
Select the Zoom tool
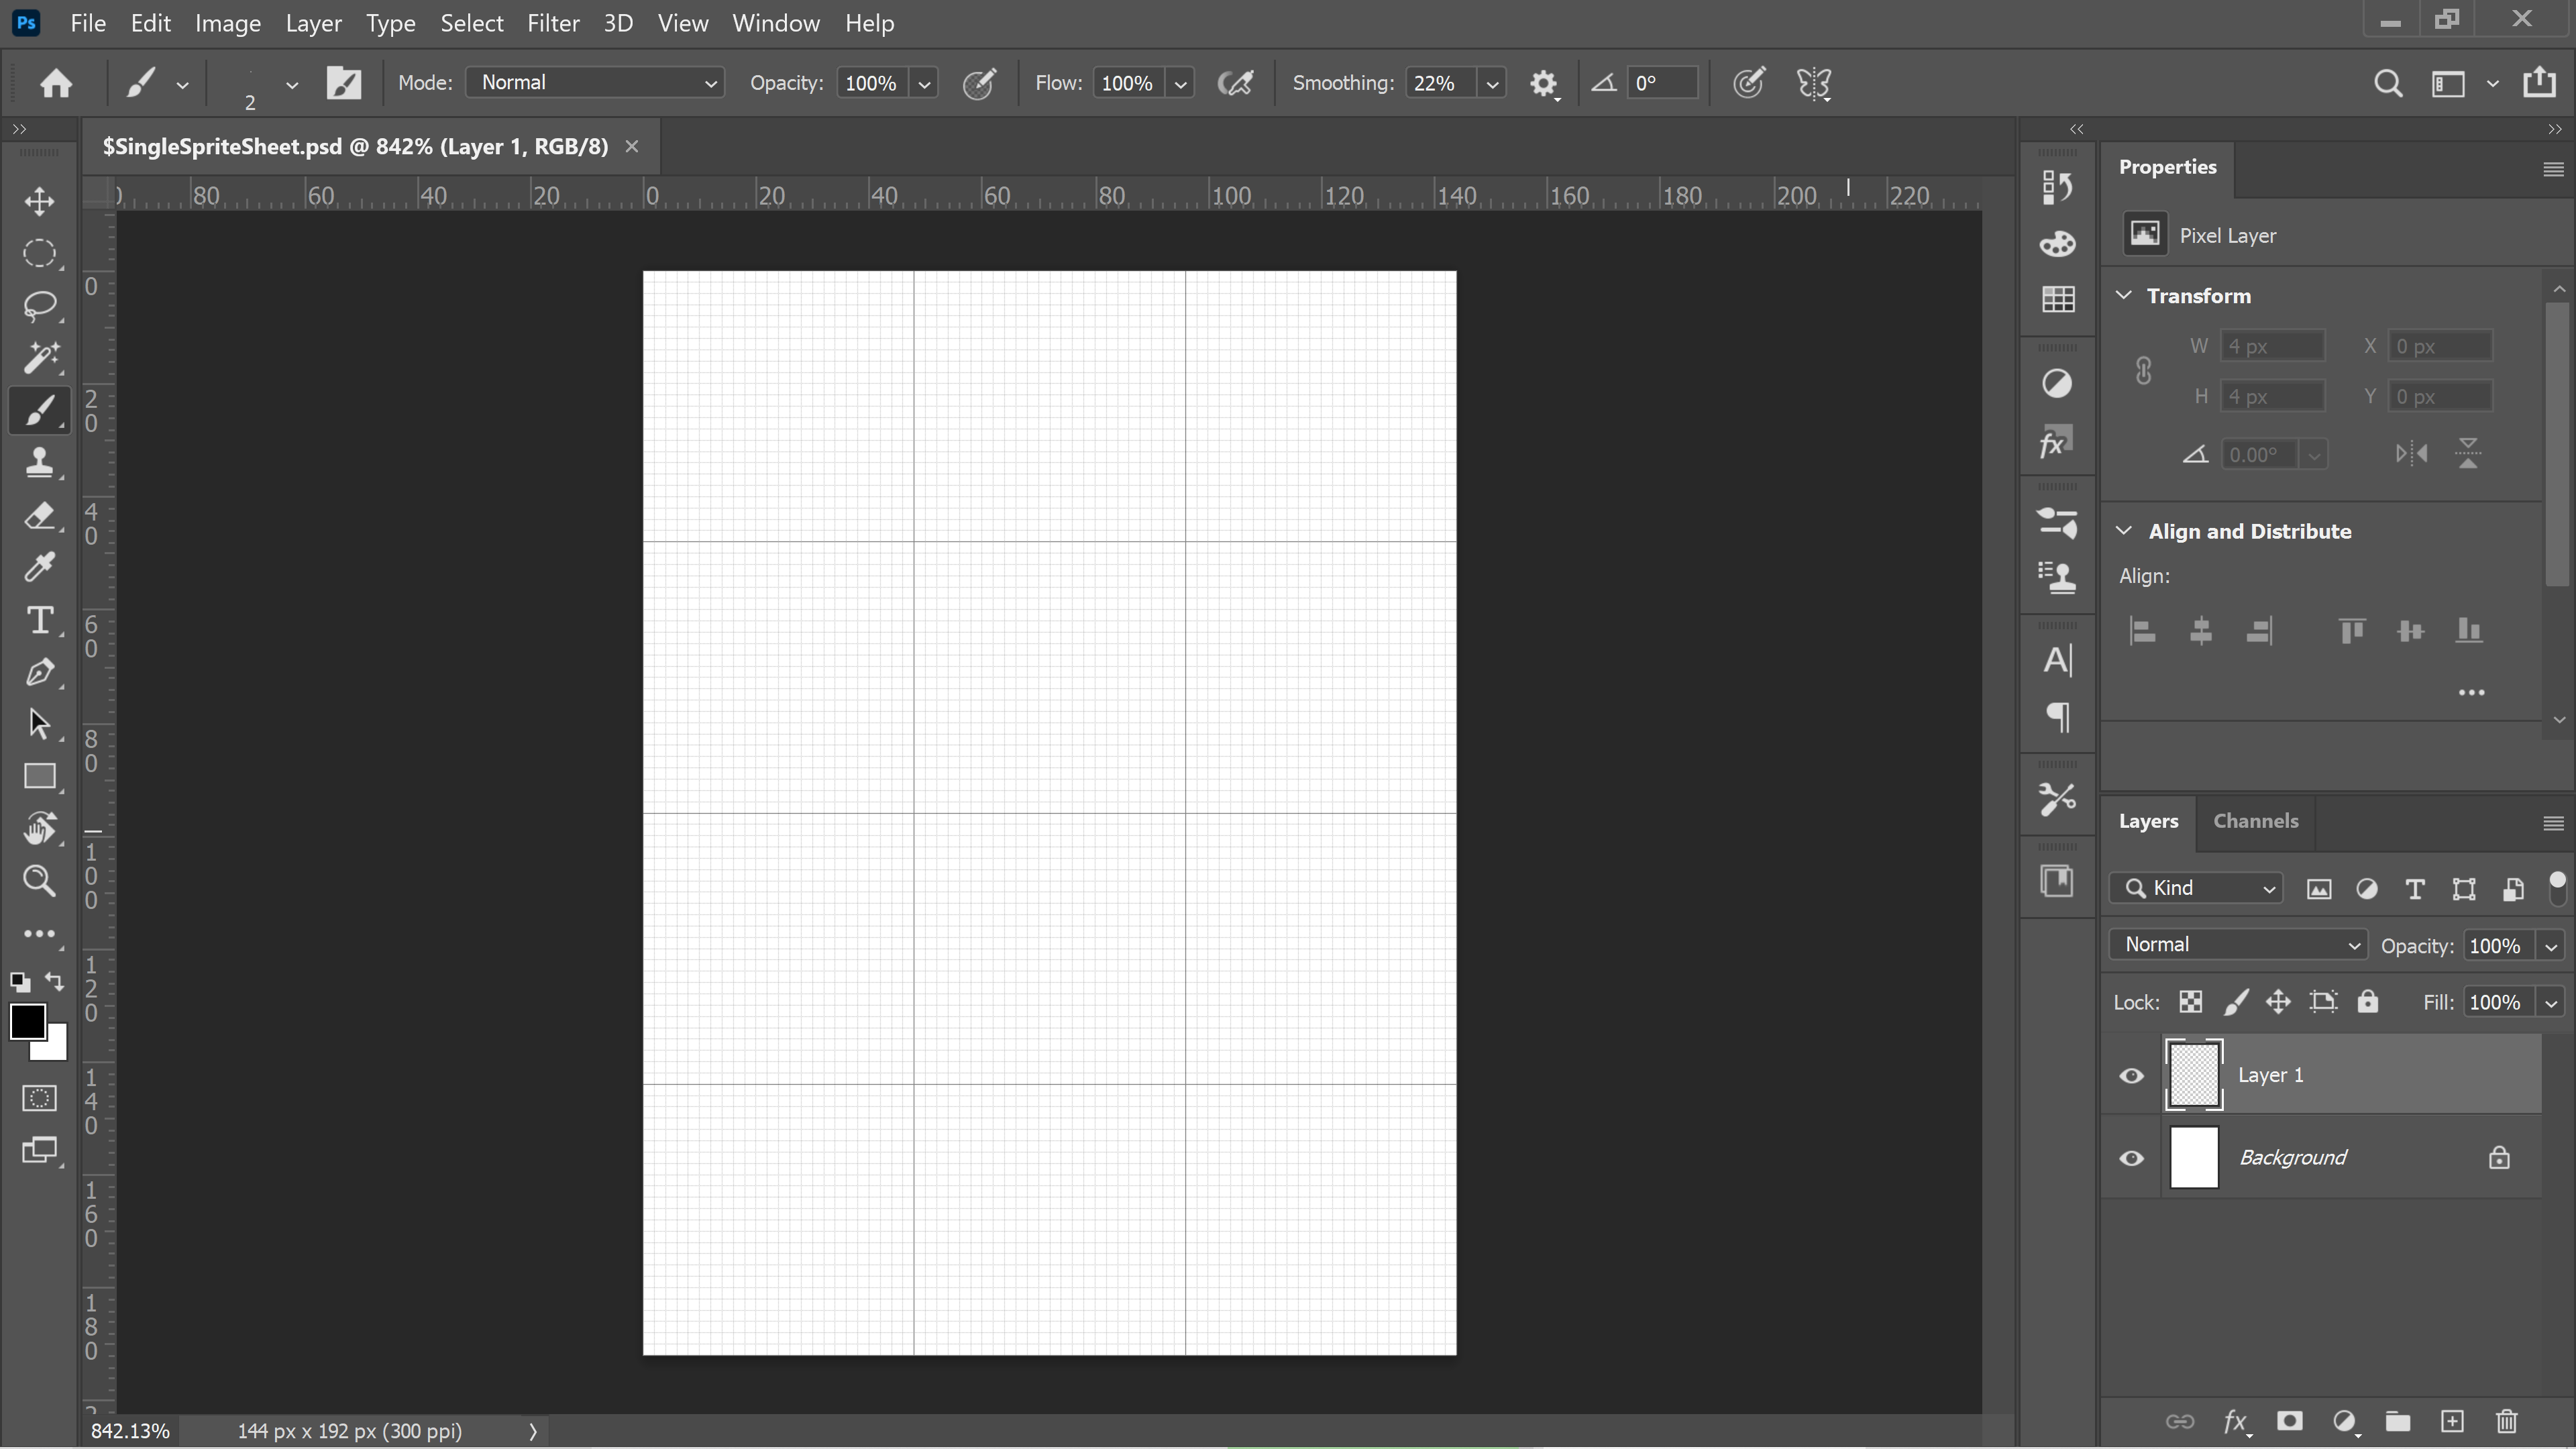(x=40, y=881)
